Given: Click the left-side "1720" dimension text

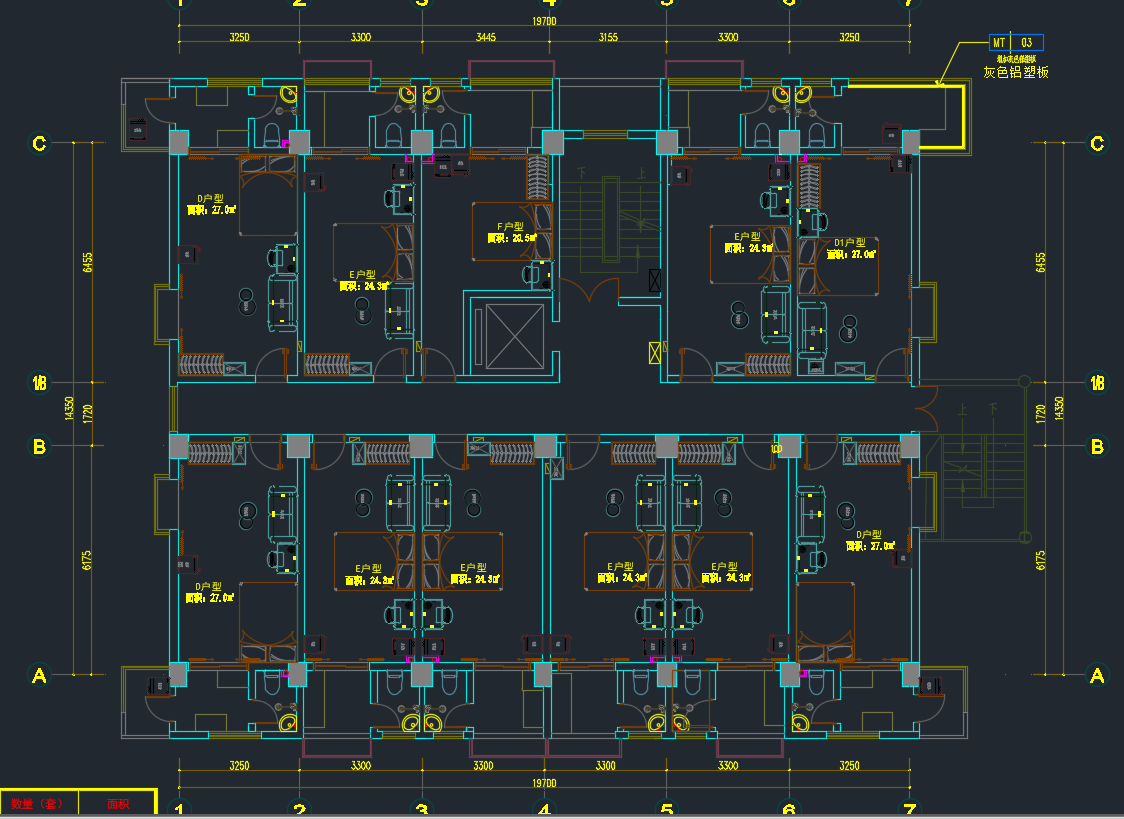Looking at the screenshot, I should (87, 414).
